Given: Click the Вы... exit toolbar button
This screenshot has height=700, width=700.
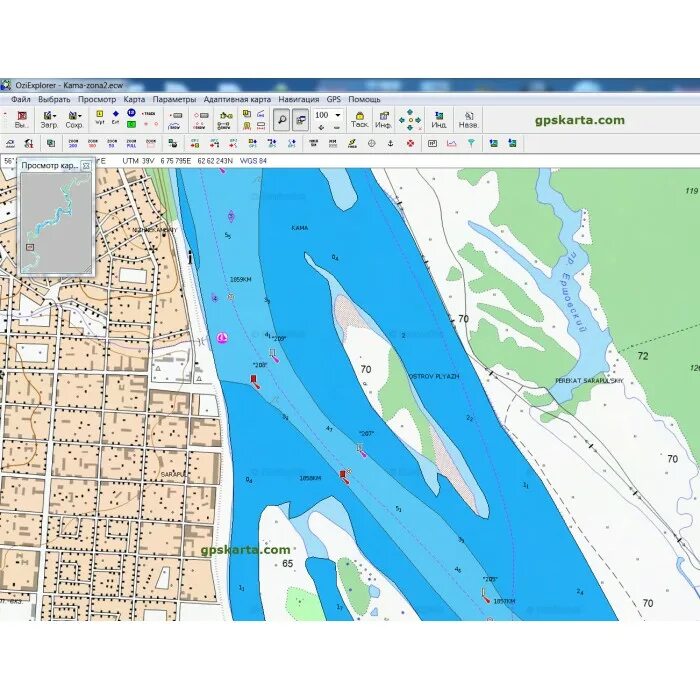Looking at the screenshot, I should point(22,120).
